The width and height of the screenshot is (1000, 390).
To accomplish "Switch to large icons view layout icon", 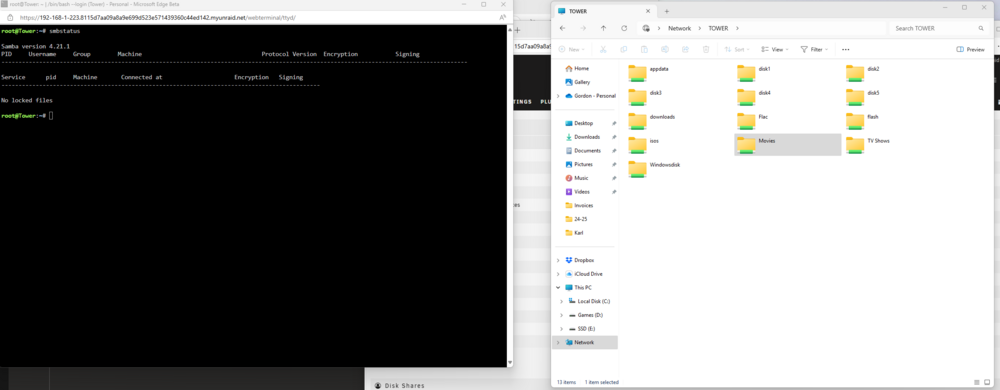I will point(988,382).
